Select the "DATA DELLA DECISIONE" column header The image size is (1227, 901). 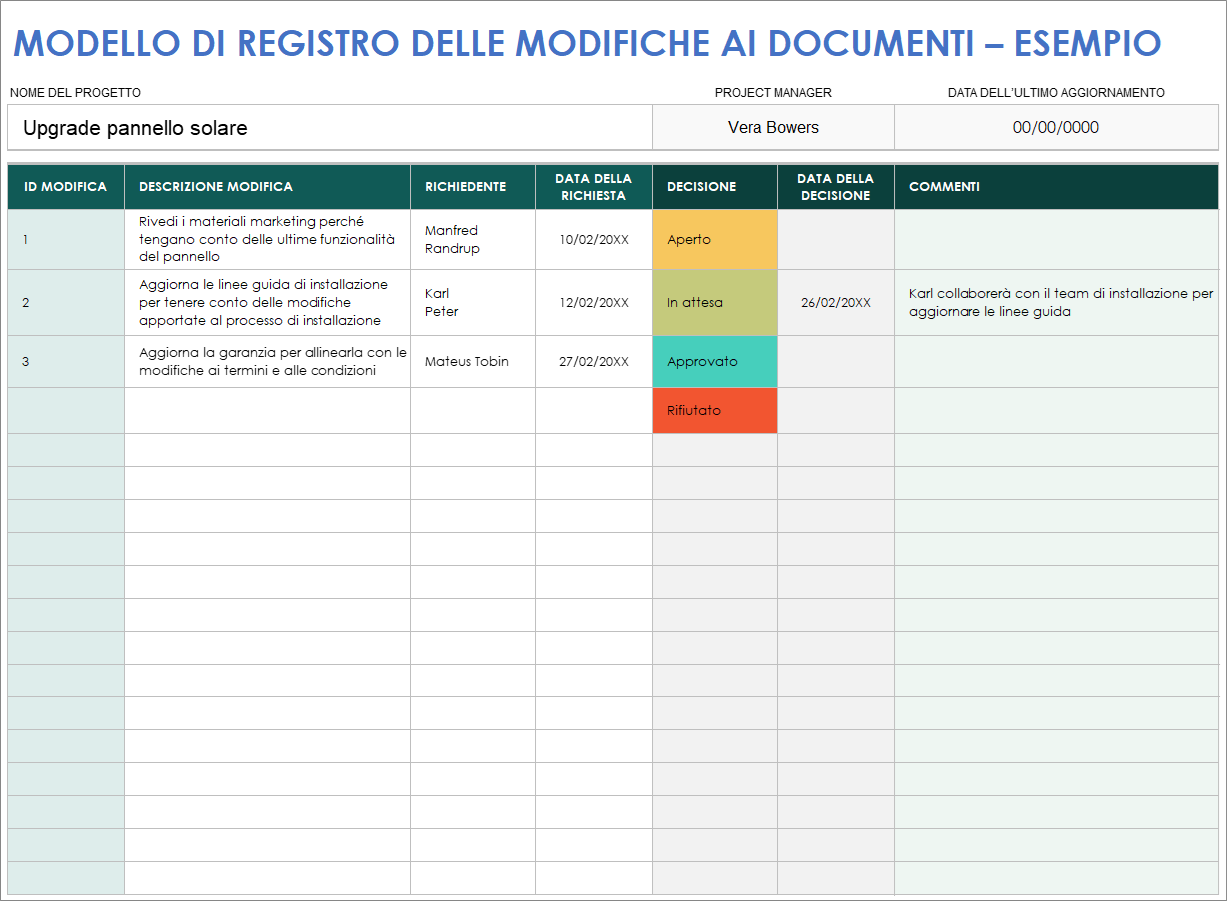coord(835,186)
